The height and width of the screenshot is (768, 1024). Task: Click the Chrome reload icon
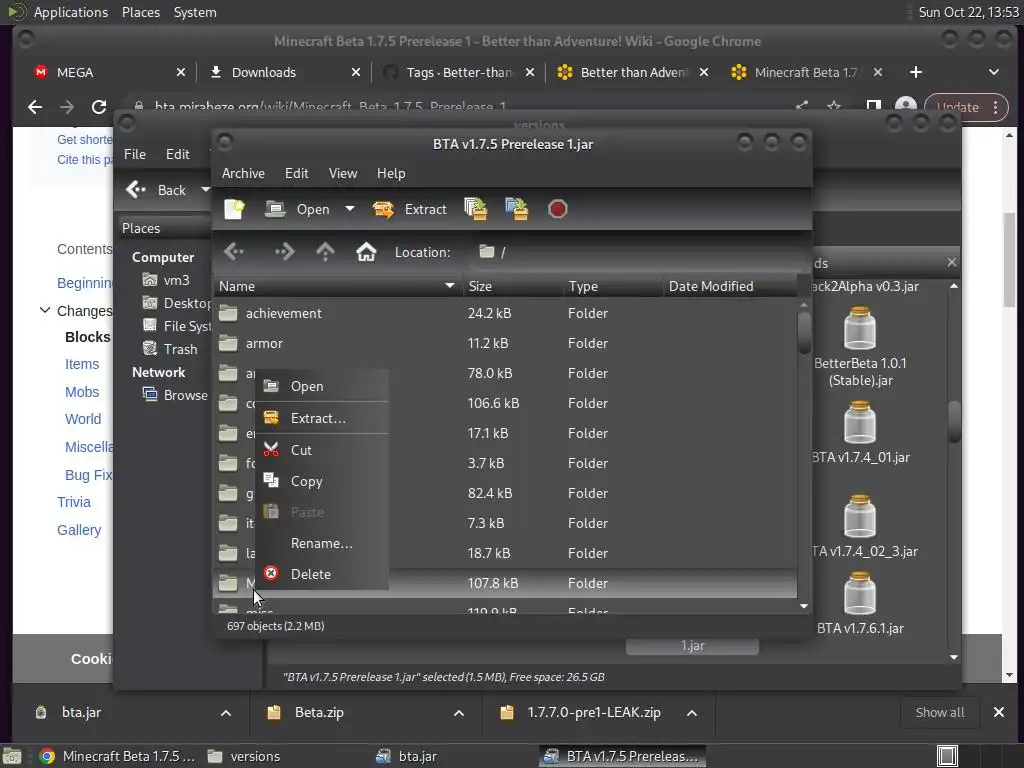click(x=99, y=107)
